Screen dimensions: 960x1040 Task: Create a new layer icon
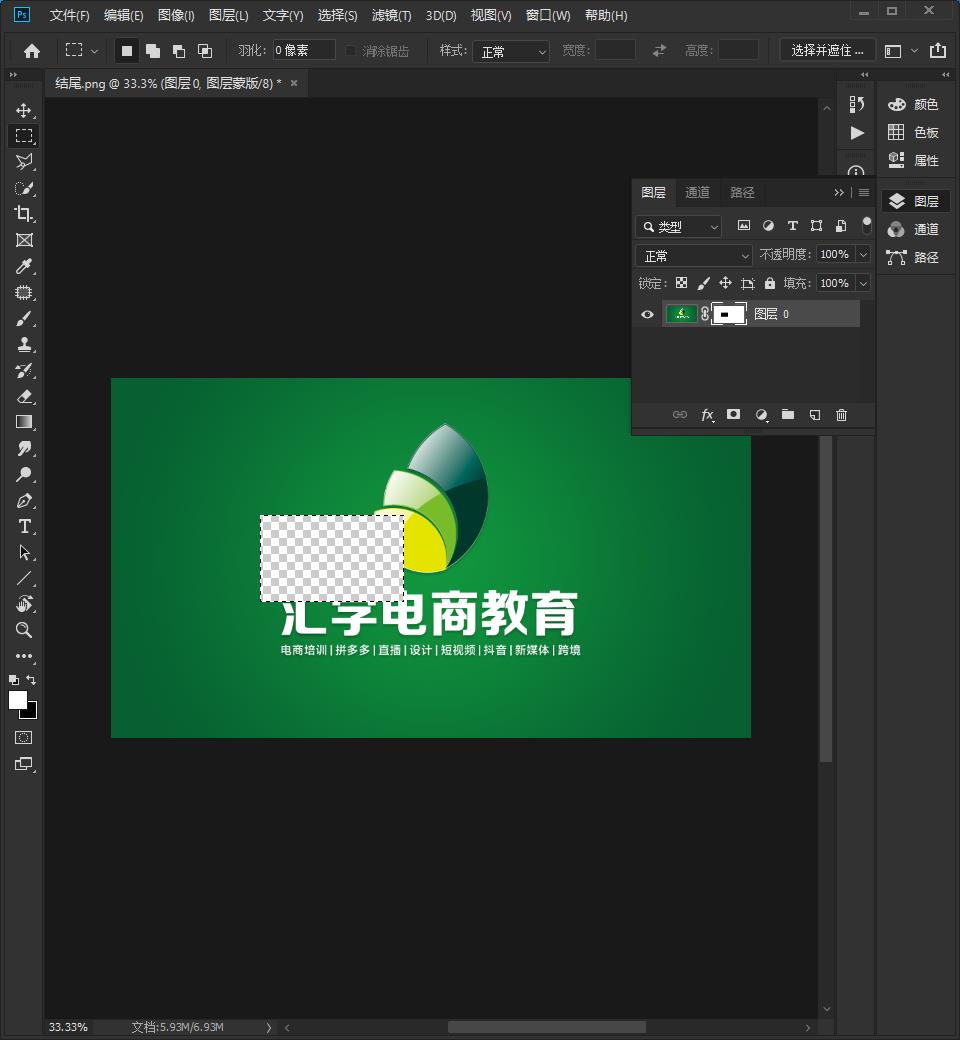(x=815, y=415)
